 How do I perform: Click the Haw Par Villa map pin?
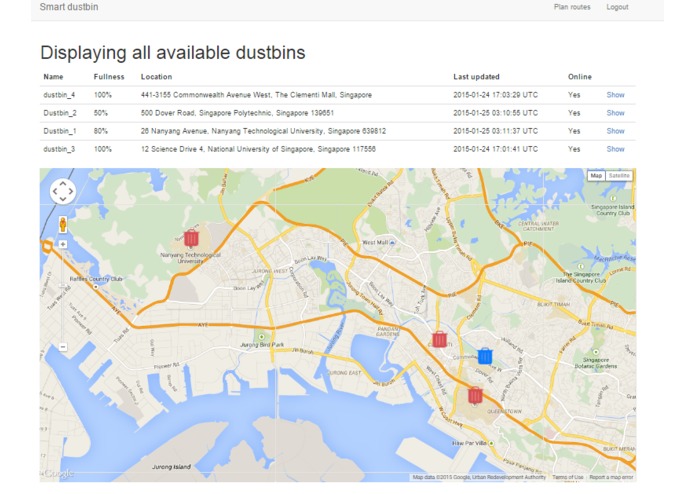491,443
